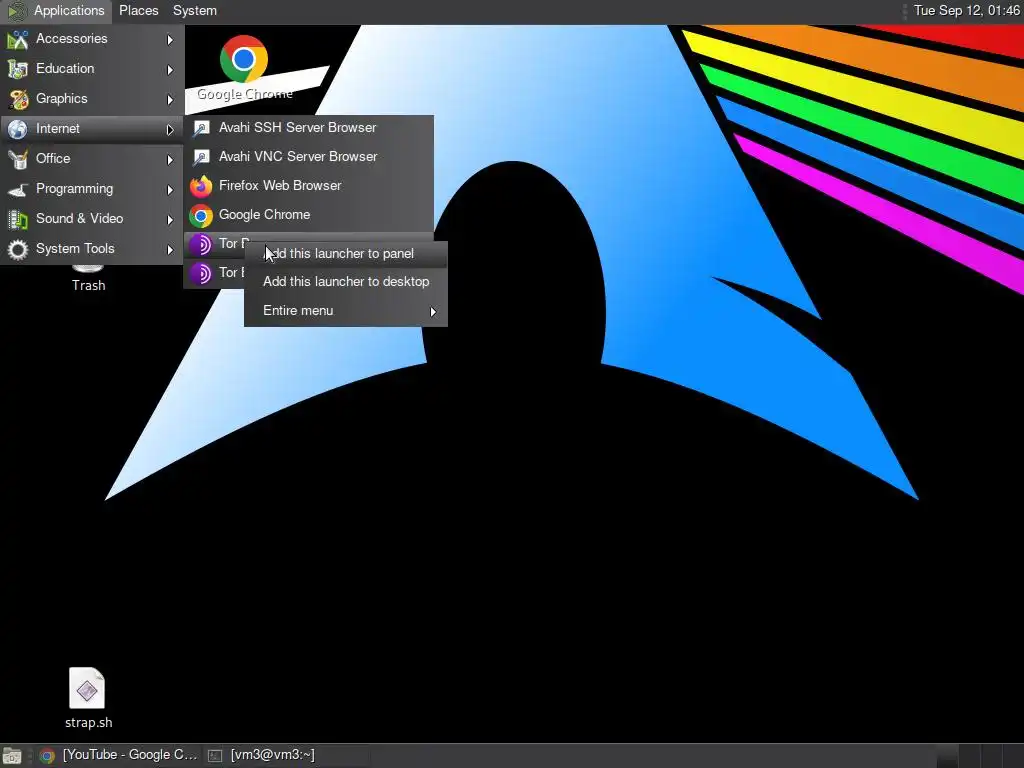Image resolution: width=1024 pixels, height=768 pixels.
Task: Switch to YouTube Google Chrome taskbar window
Action: pos(118,755)
